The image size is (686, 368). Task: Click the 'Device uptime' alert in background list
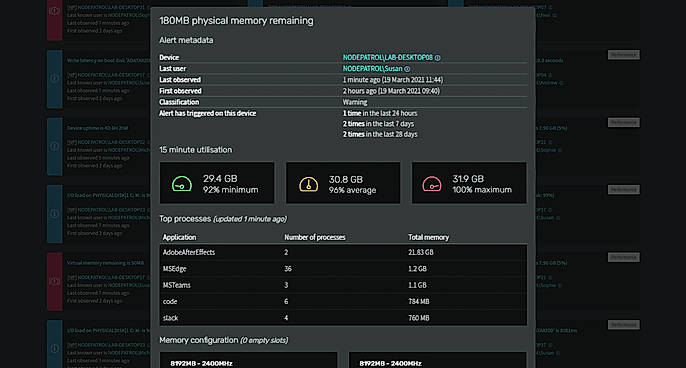pos(97,128)
